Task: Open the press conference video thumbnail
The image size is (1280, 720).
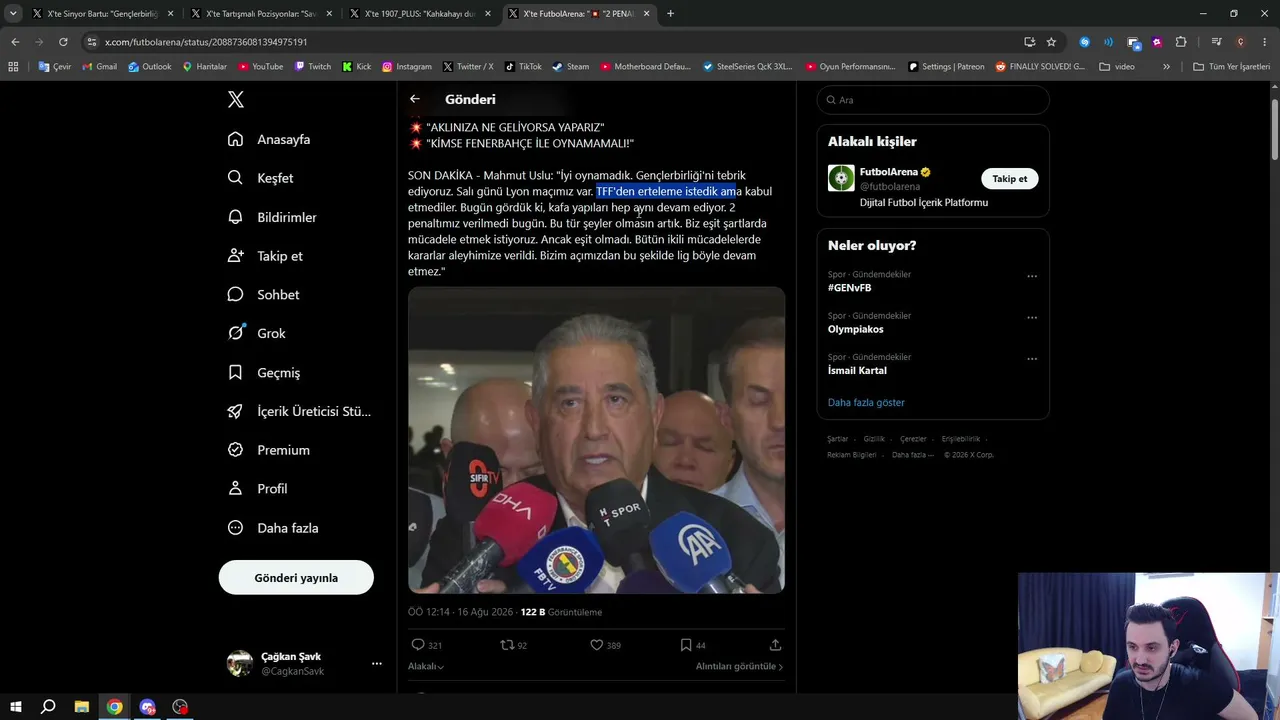Action: 596,441
